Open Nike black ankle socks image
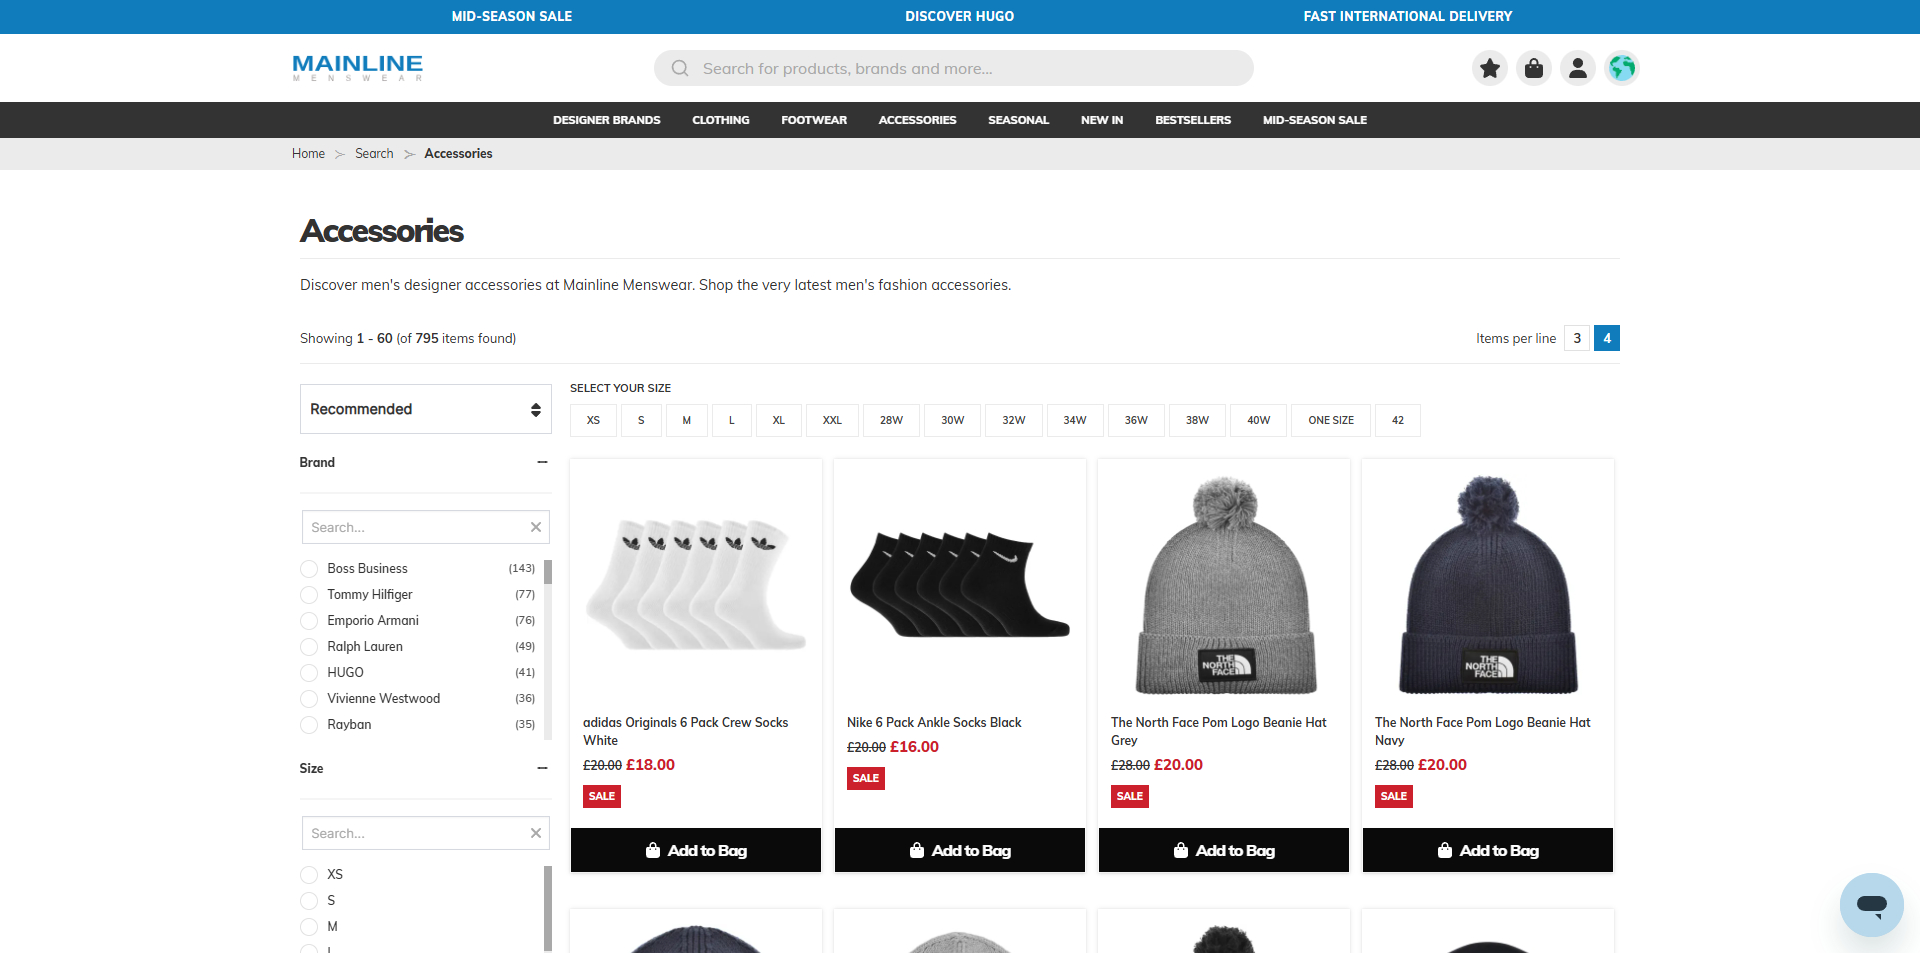Viewport: 1920px width, 953px height. (x=960, y=585)
